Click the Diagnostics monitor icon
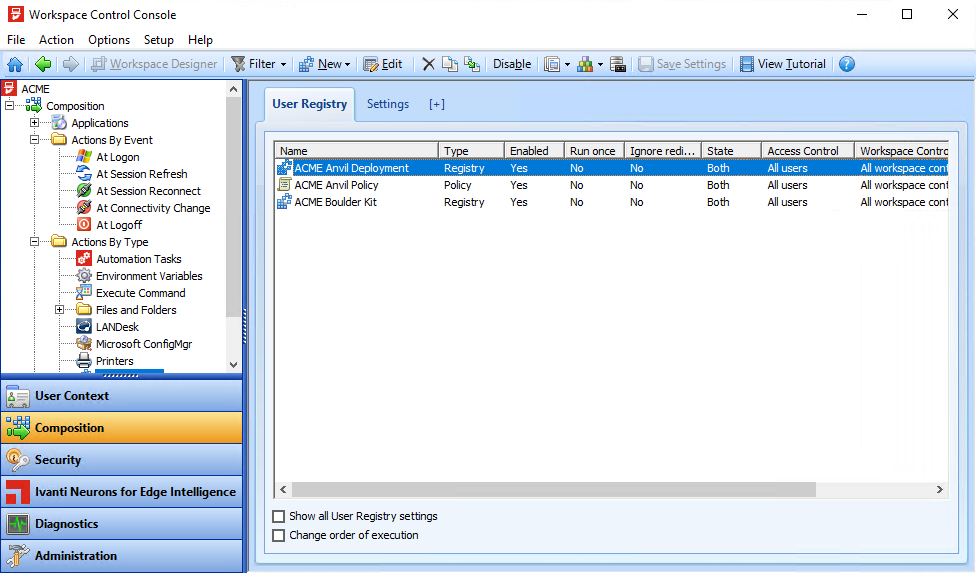Viewport: 976px width, 573px height. (x=17, y=524)
